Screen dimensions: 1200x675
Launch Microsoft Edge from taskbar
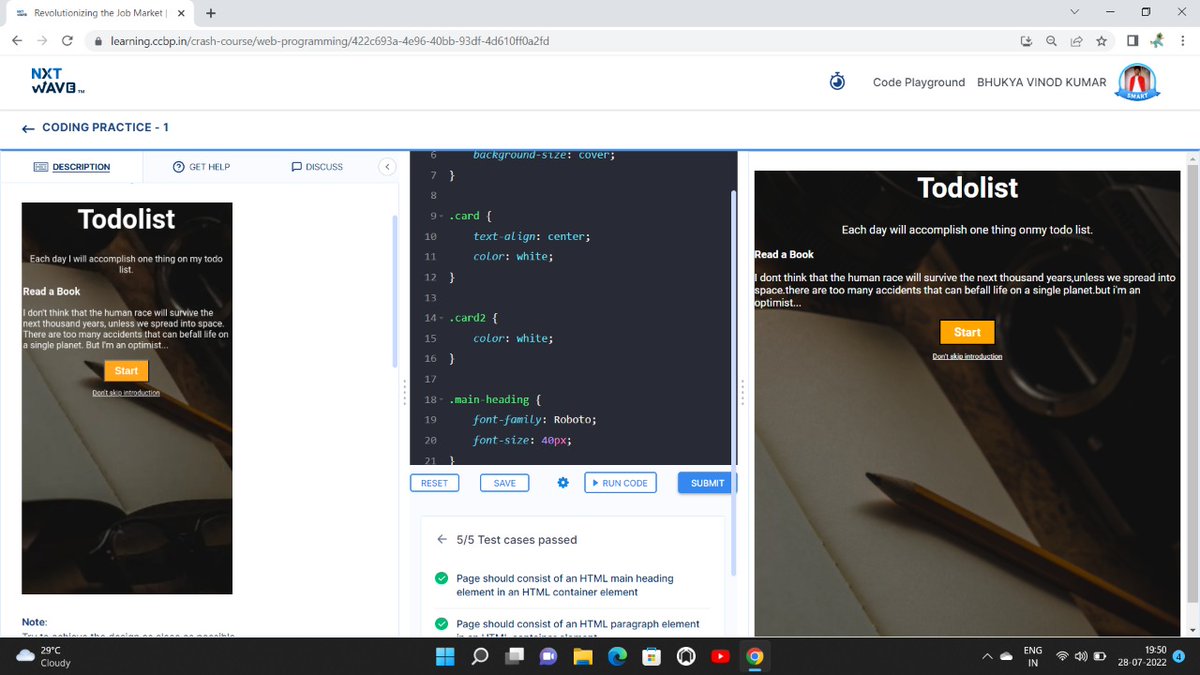tap(617, 656)
